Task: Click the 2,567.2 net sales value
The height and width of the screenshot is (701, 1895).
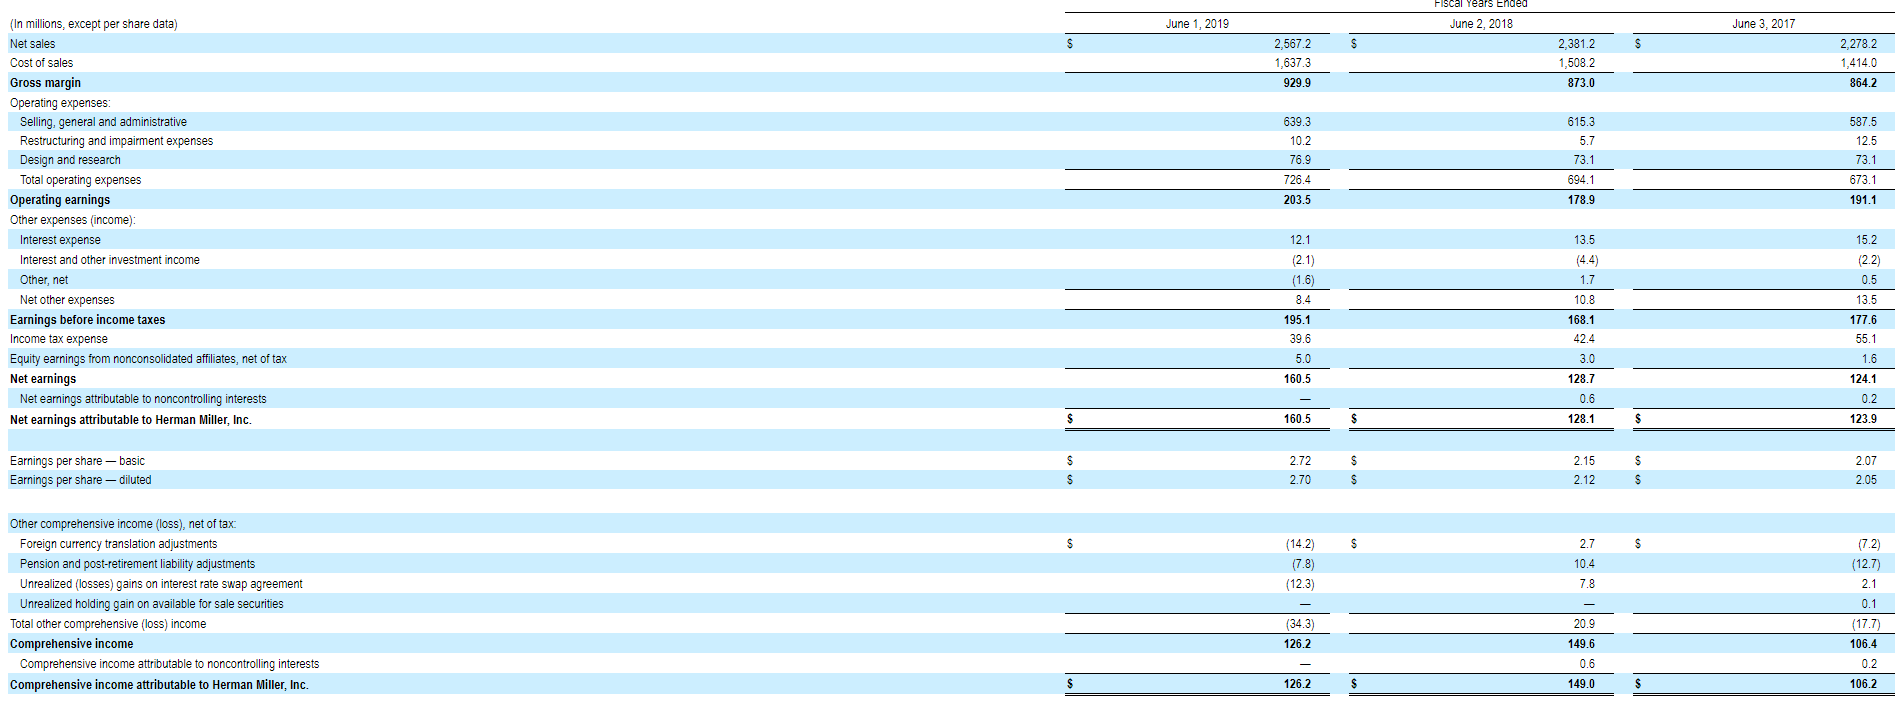Action: 1292,44
